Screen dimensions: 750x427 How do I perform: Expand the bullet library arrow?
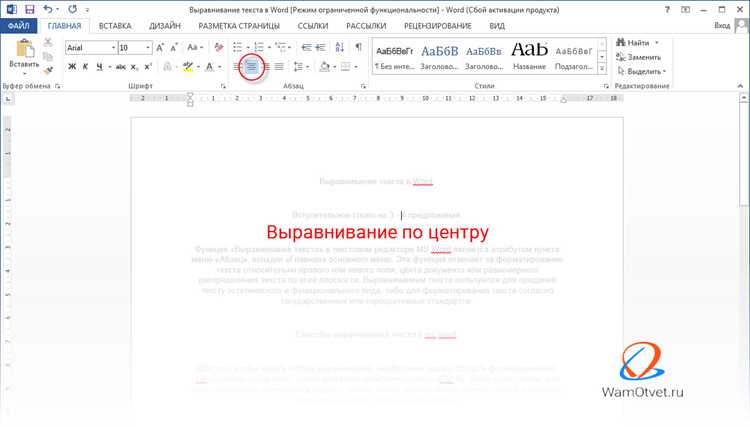click(x=248, y=47)
